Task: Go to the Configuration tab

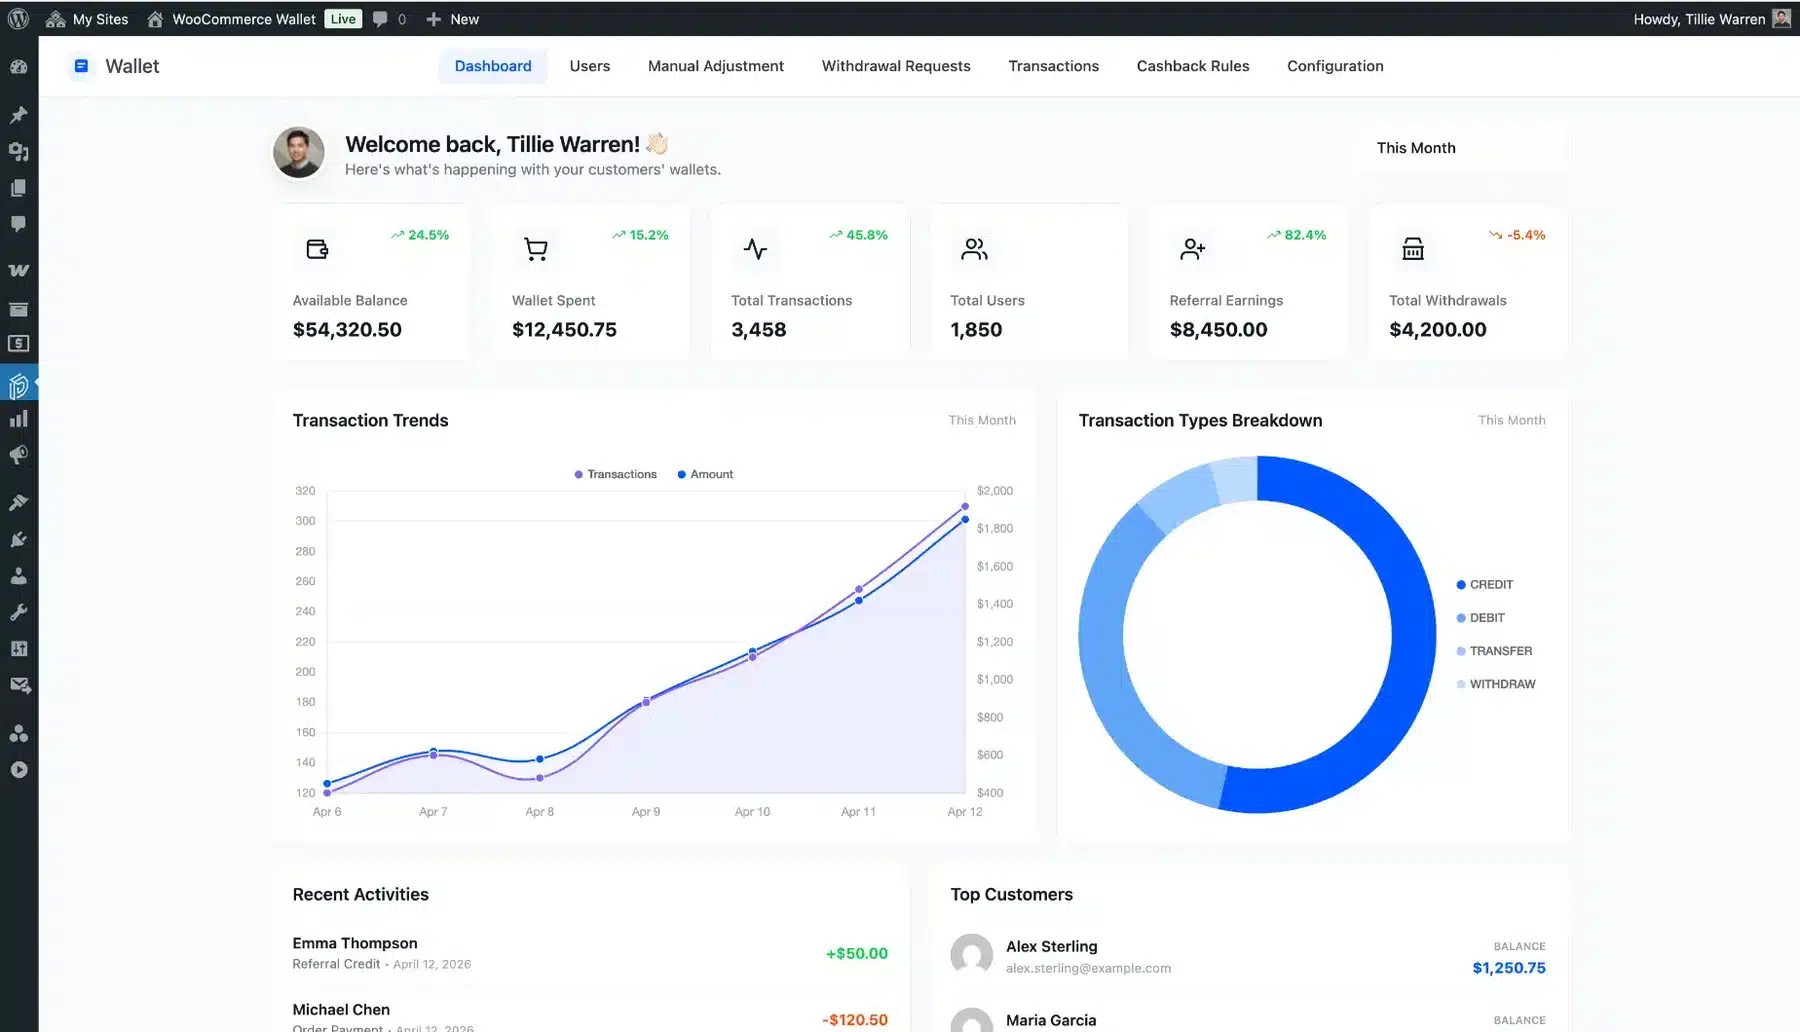Action: (x=1335, y=66)
